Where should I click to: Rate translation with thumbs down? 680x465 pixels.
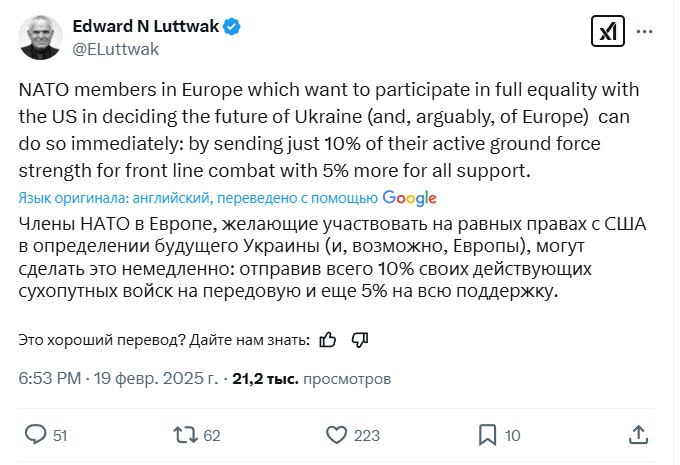(x=360, y=340)
